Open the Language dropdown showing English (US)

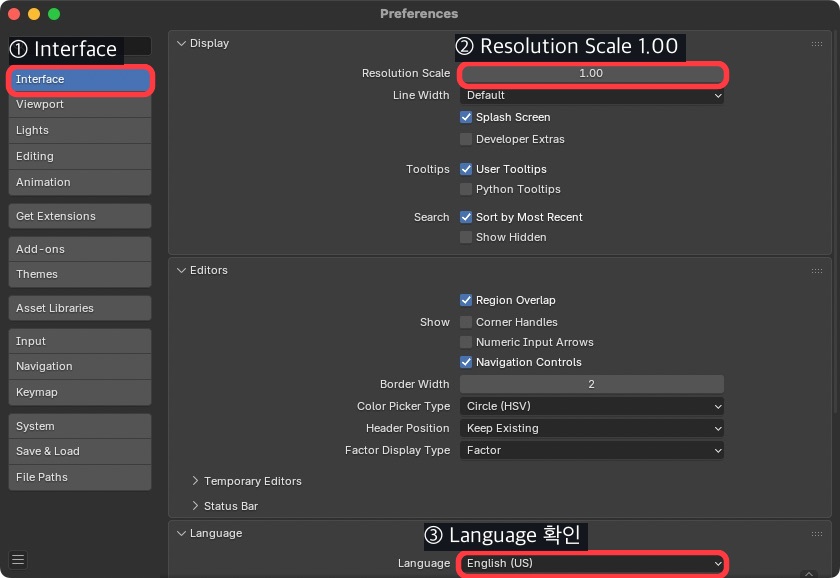[x=591, y=564]
